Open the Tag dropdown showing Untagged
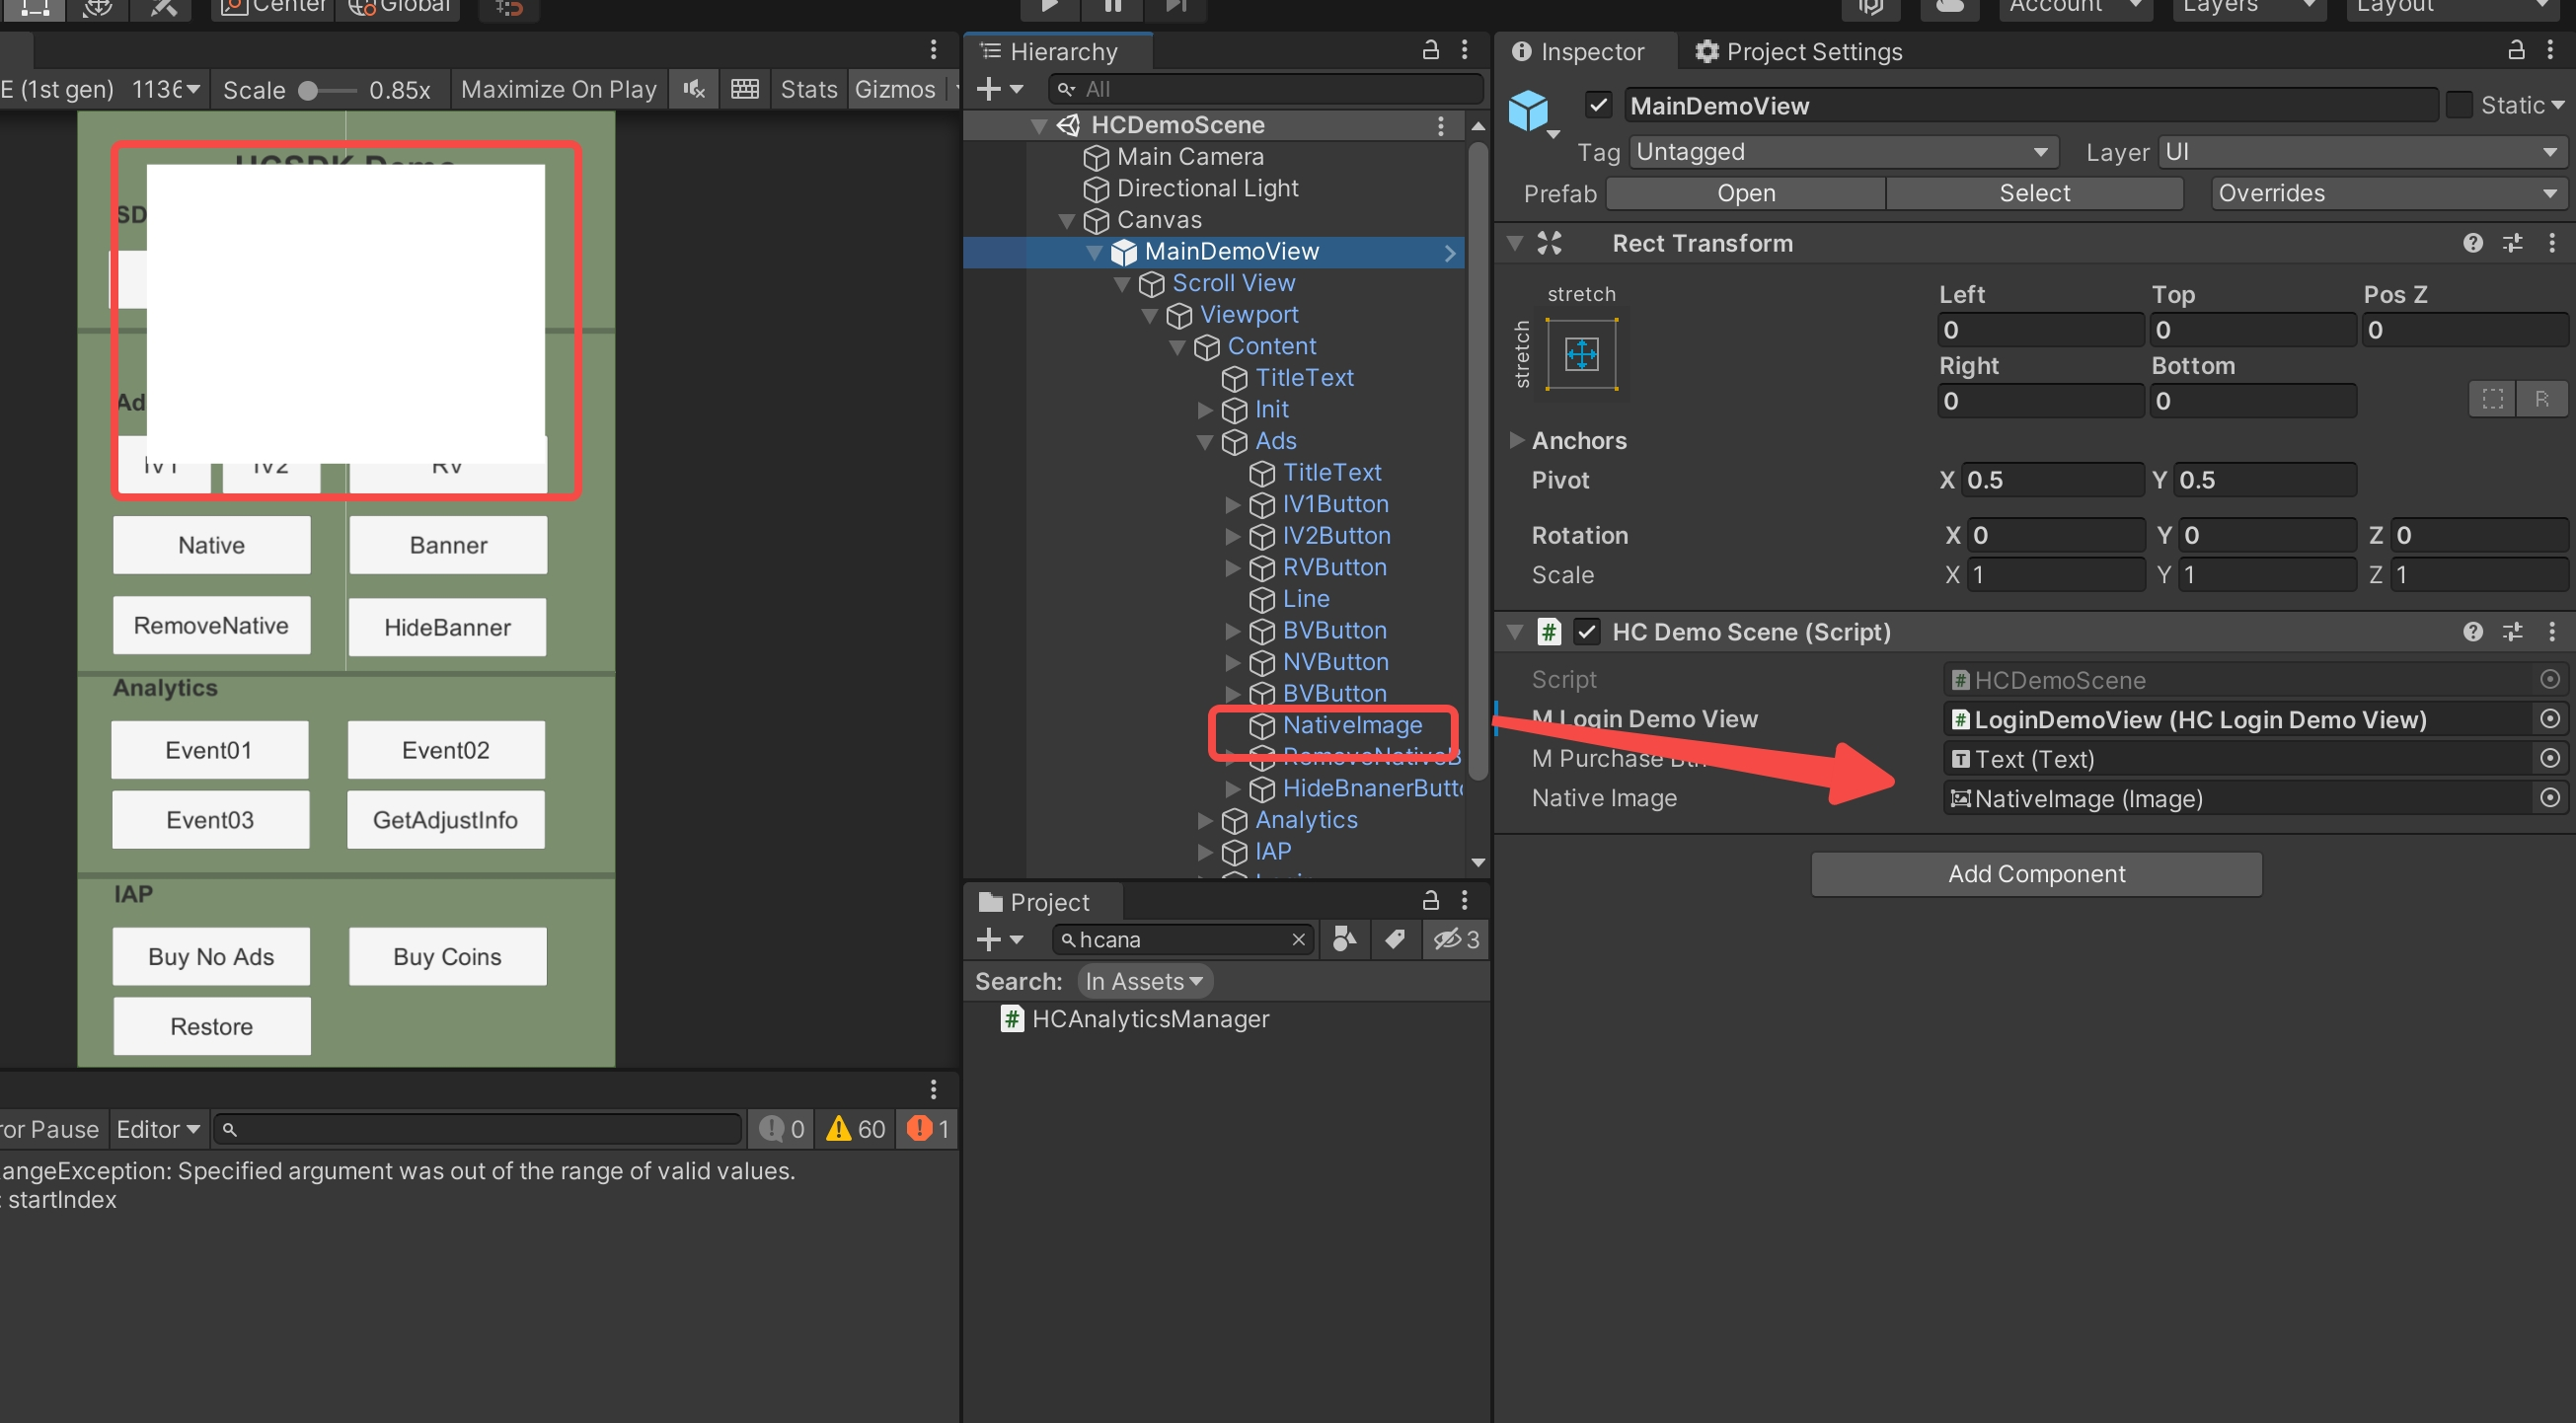Image resolution: width=2576 pixels, height=1423 pixels. pos(1843,152)
